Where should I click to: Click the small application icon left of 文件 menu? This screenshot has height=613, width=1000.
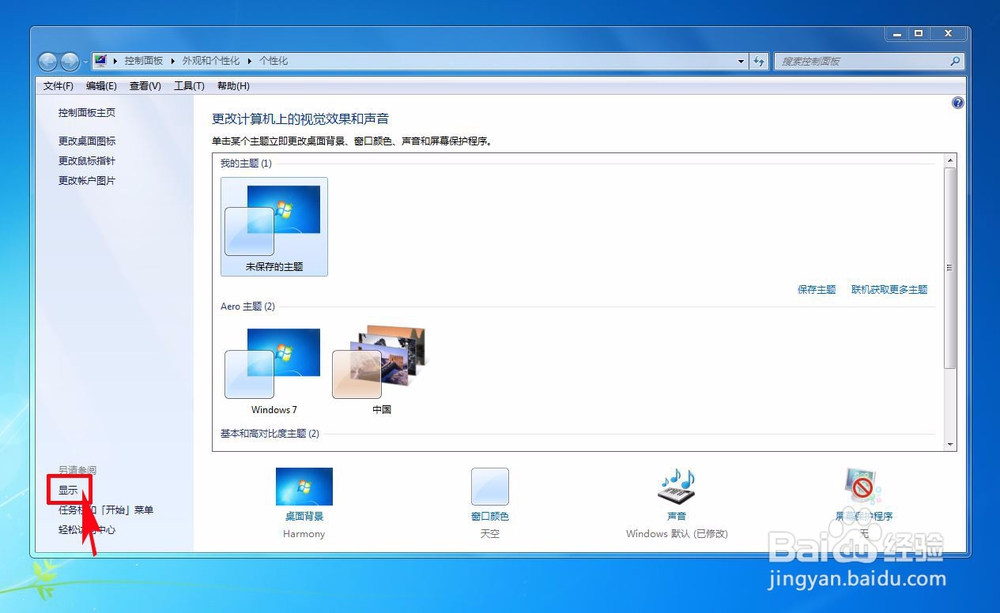click(101, 60)
